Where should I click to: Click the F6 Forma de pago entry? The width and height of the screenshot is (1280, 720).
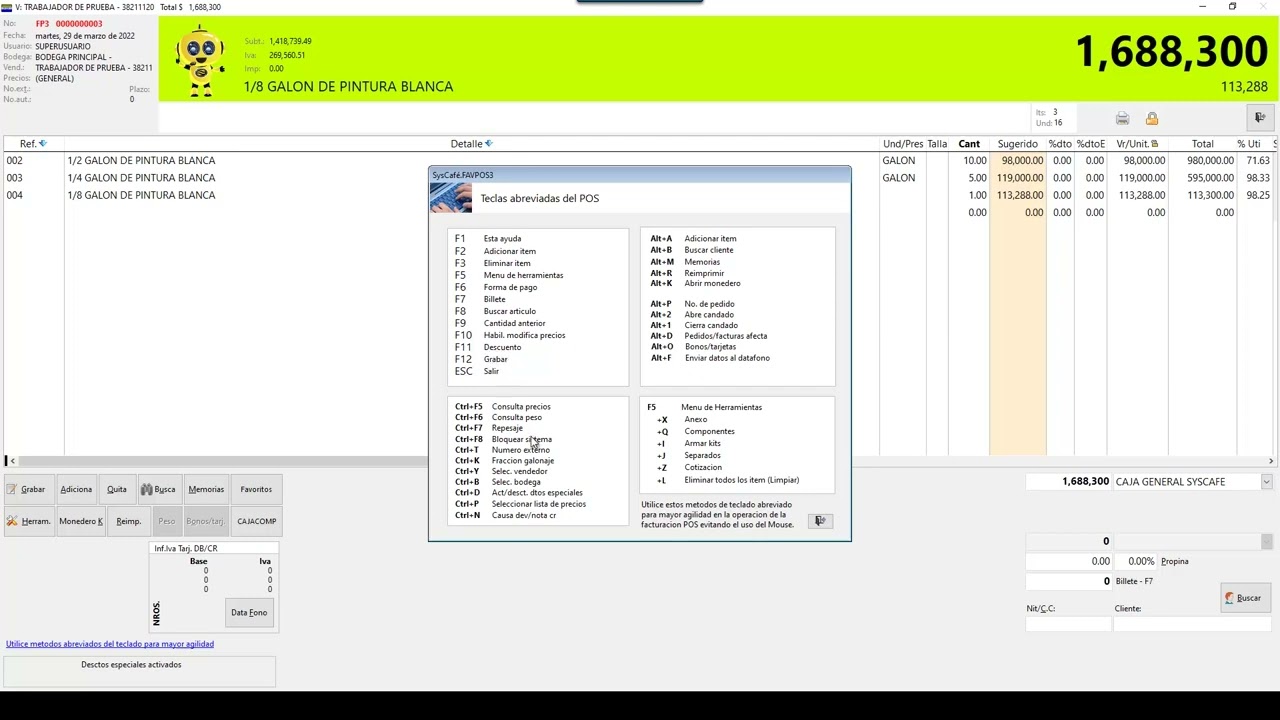click(496, 287)
